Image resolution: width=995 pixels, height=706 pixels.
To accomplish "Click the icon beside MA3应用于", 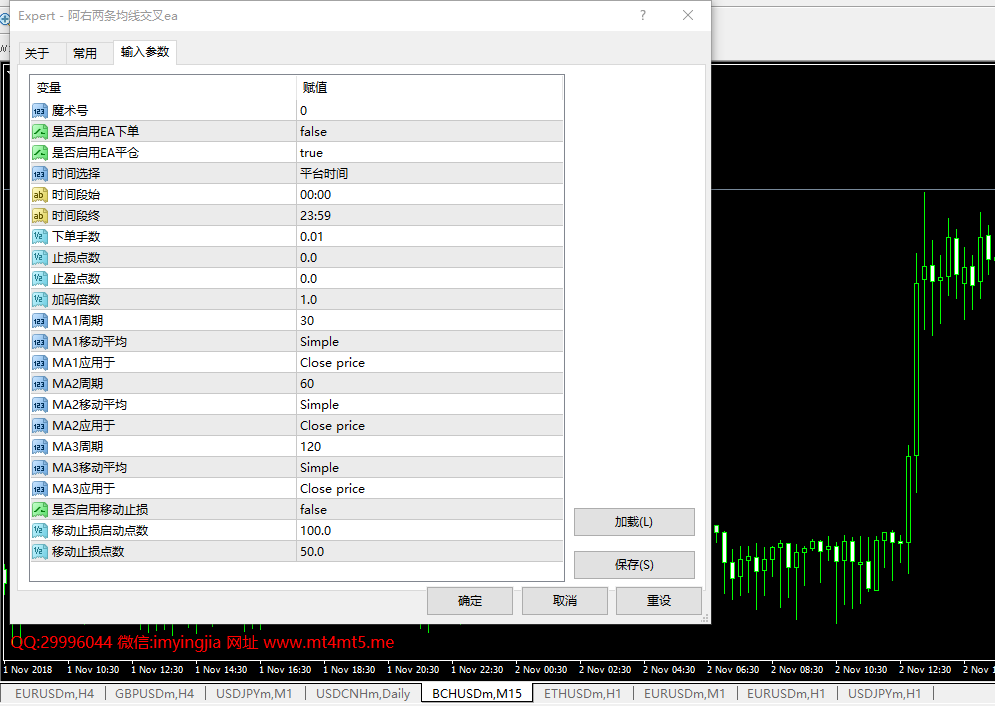I will click(39, 488).
